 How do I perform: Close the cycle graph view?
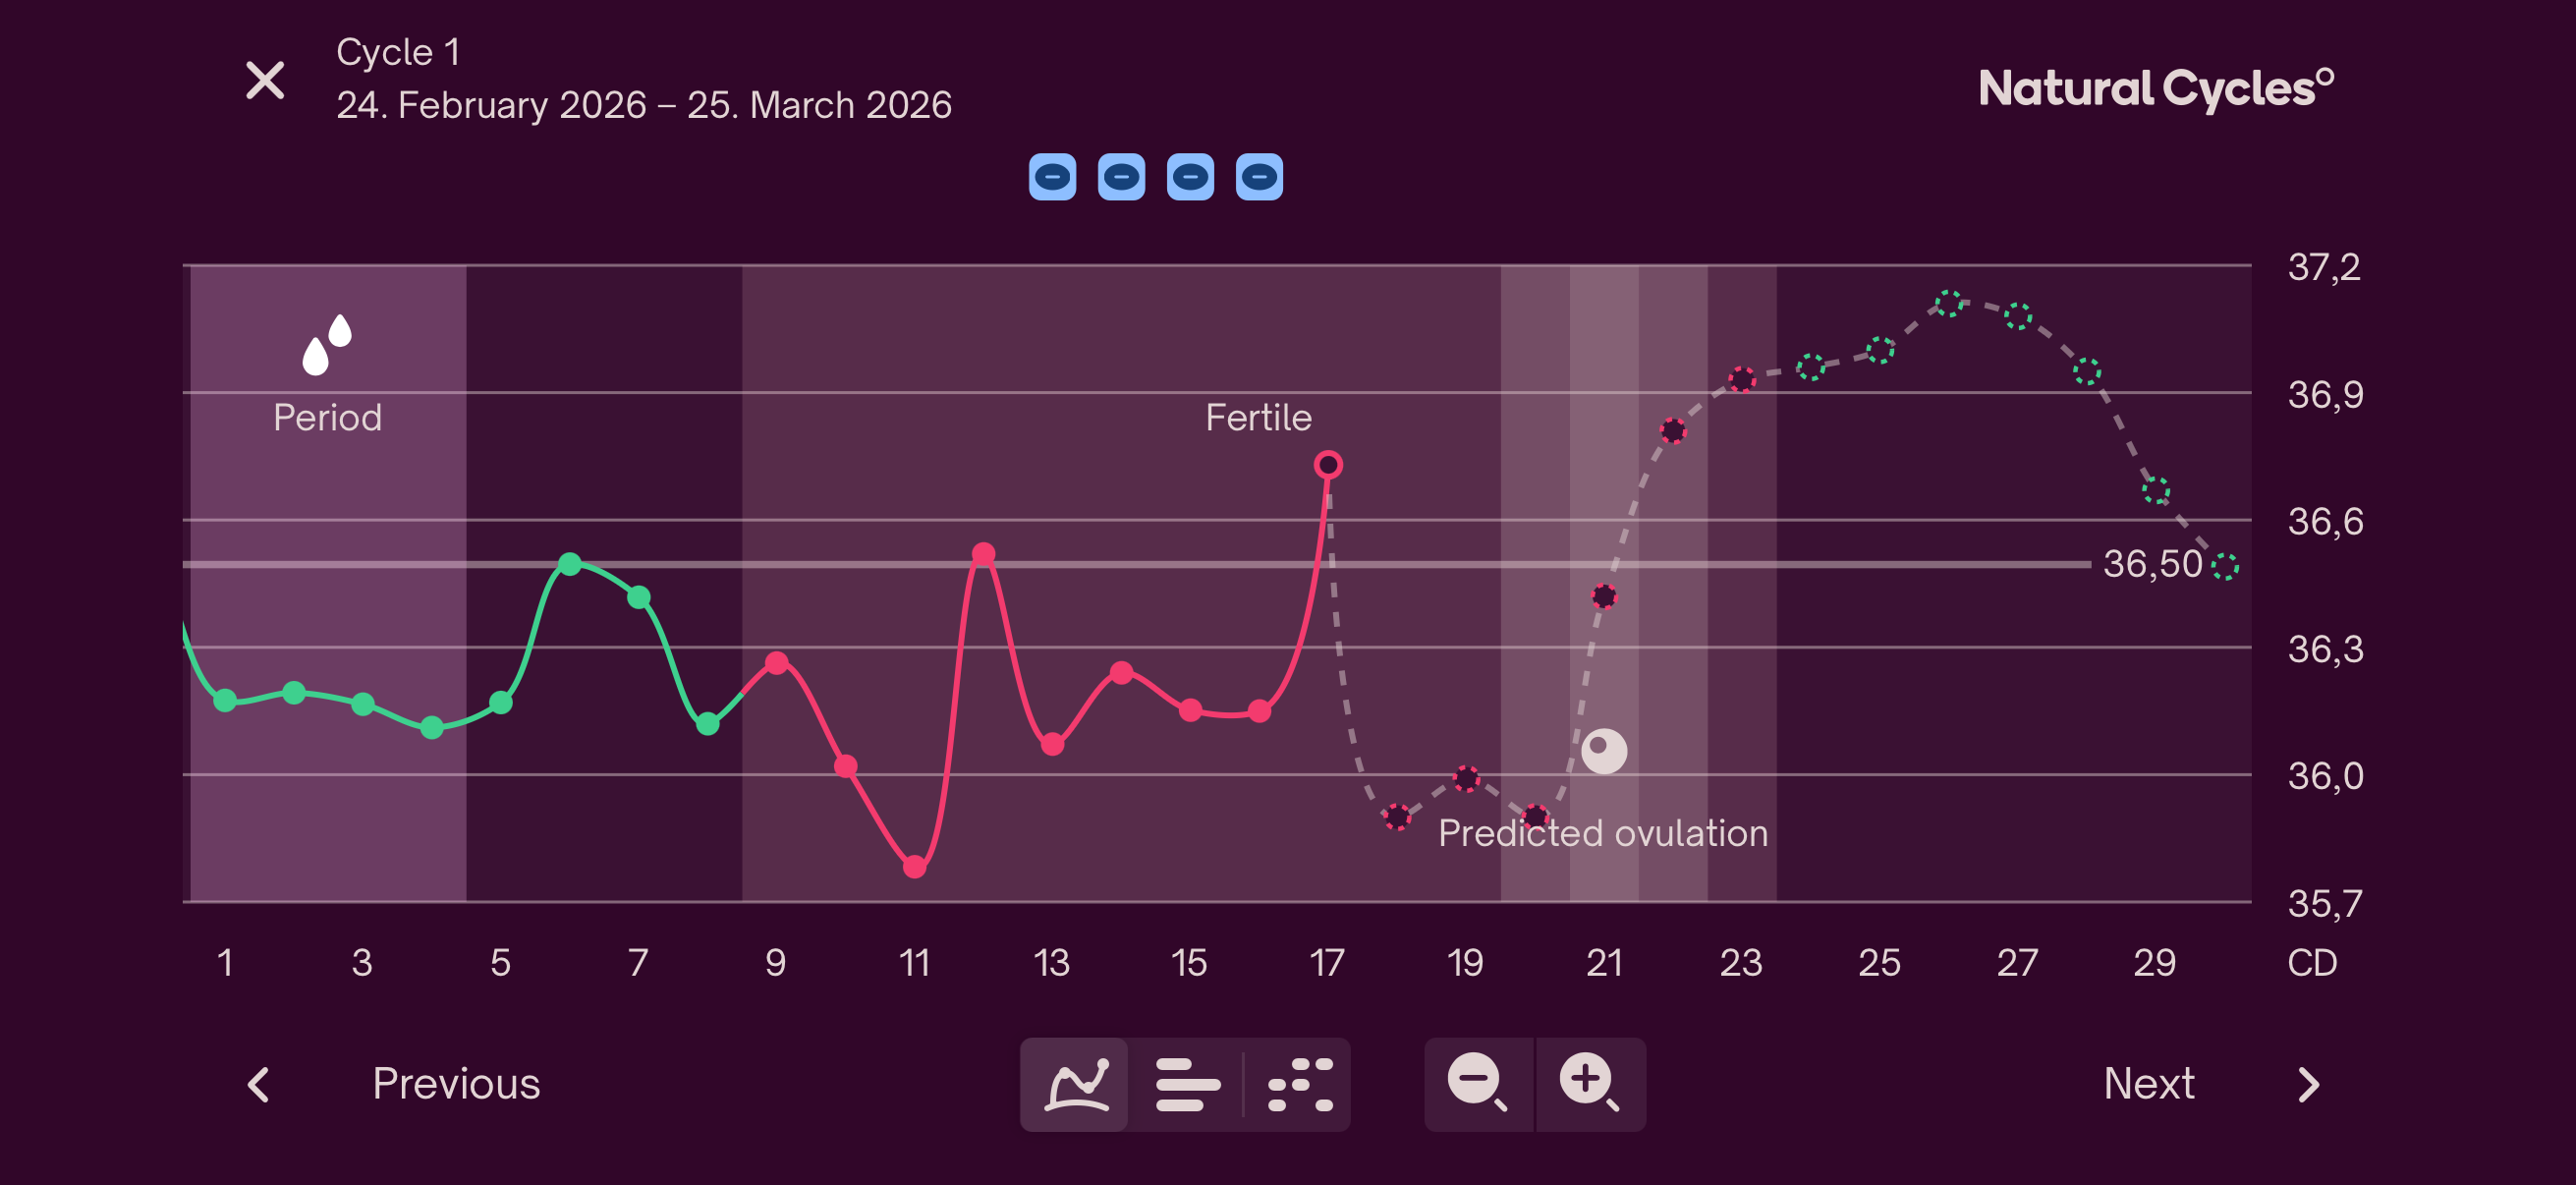click(x=265, y=81)
